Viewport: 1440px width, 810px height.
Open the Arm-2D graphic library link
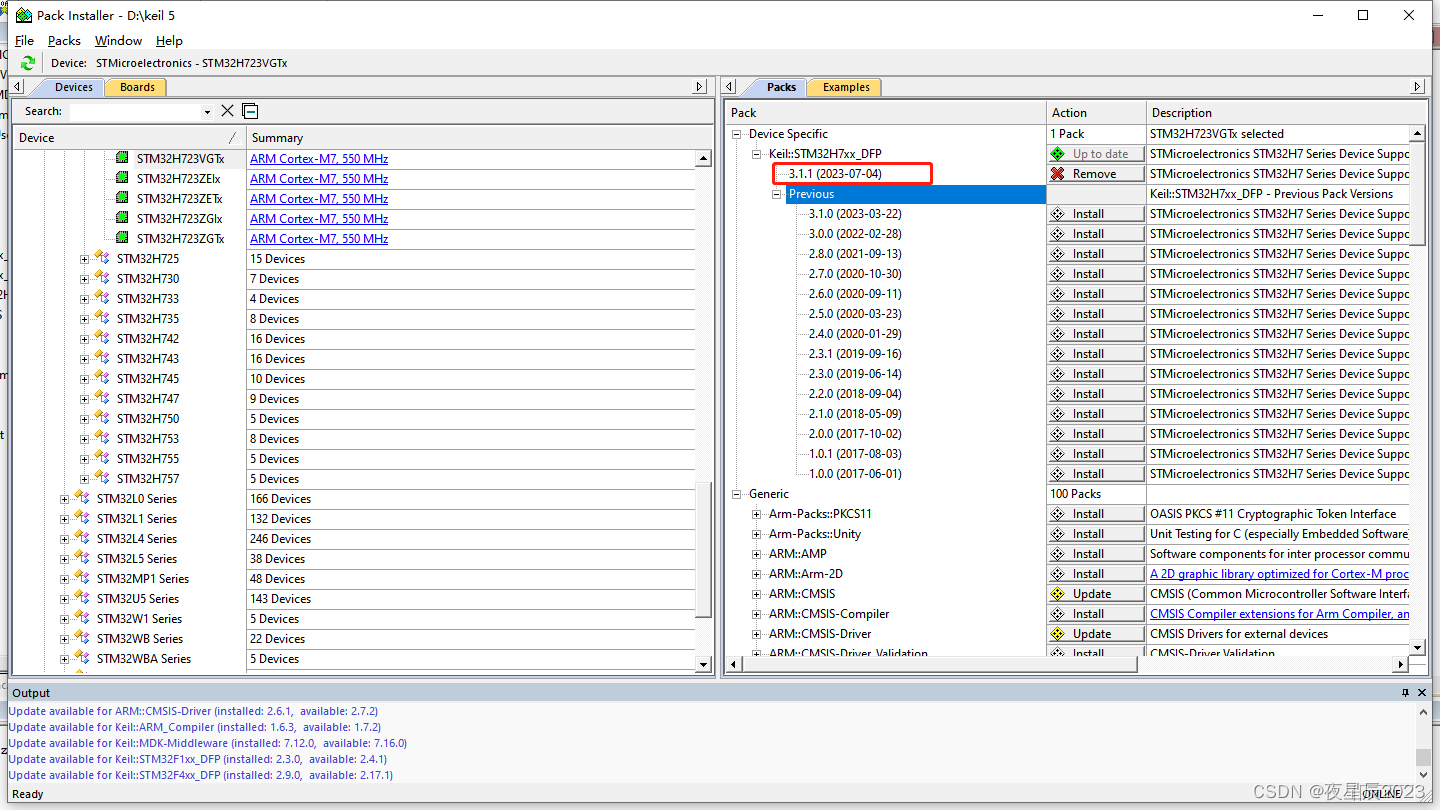[1279, 574]
